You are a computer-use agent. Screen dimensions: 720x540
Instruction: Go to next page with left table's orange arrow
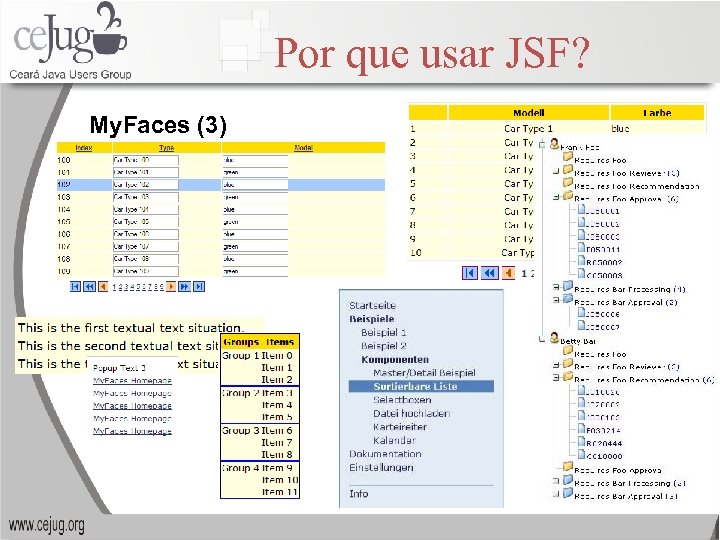click(x=171, y=287)
